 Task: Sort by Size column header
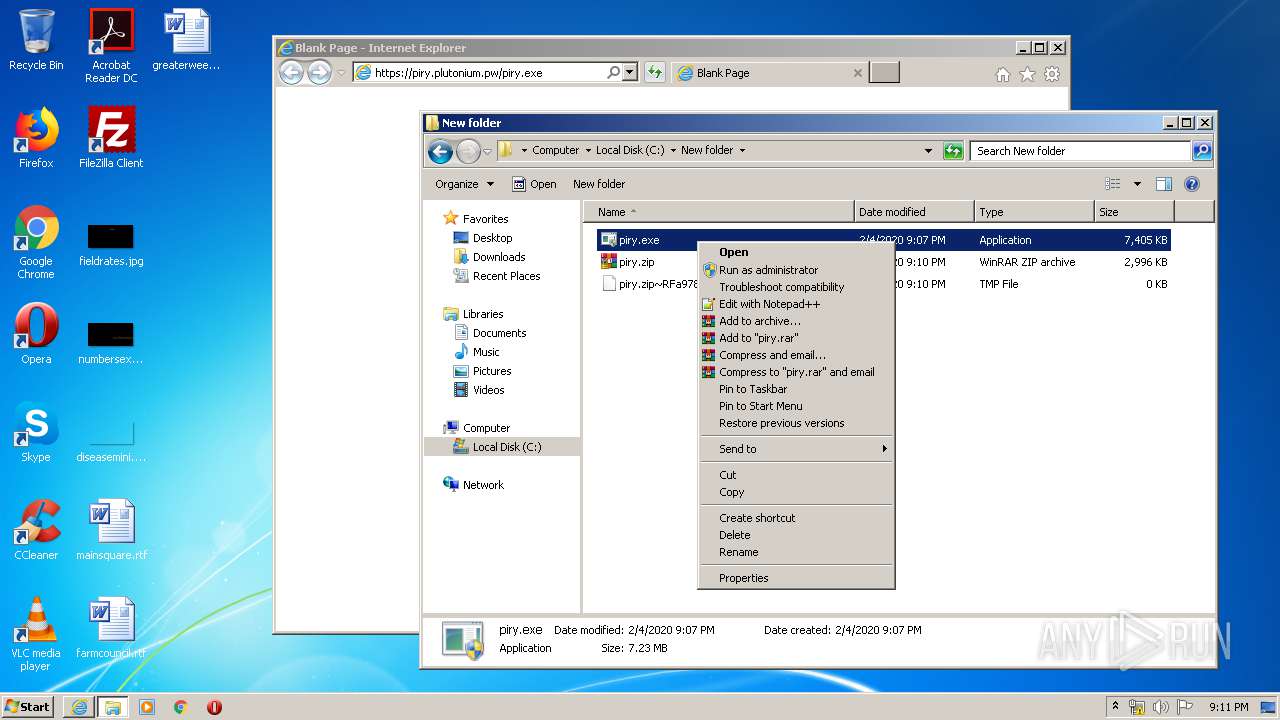[x=1134, y=212]
